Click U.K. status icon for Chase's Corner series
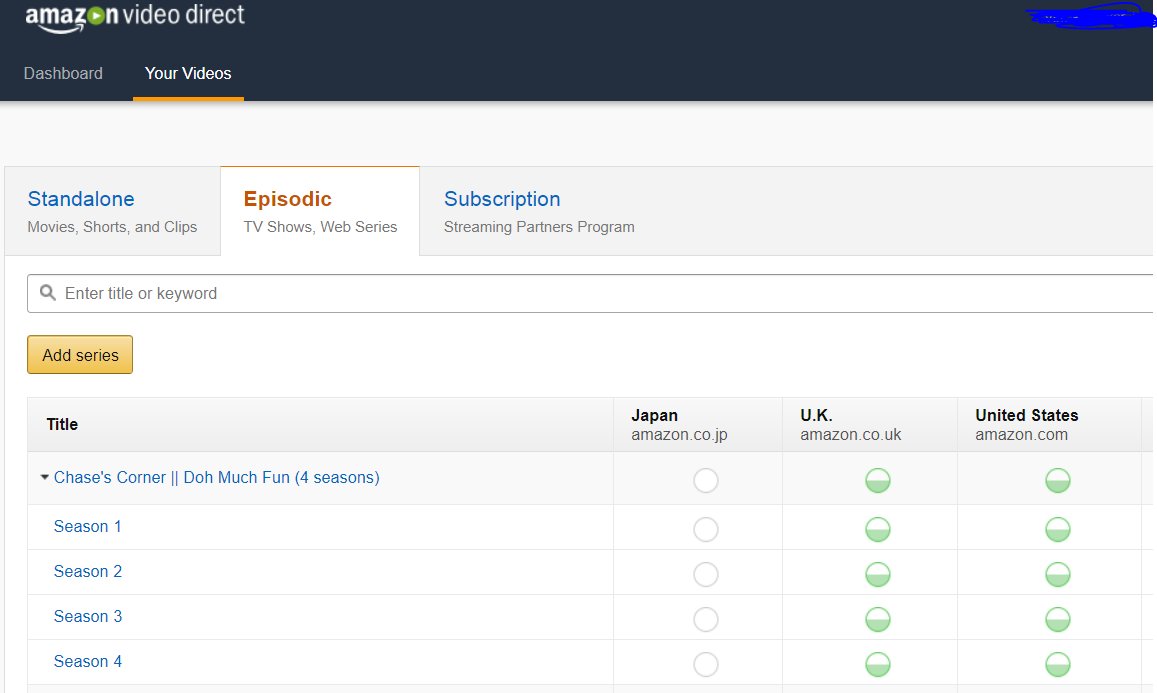Image resolution: width=1157 pixels, height=693 pixels. pos(877,480)
